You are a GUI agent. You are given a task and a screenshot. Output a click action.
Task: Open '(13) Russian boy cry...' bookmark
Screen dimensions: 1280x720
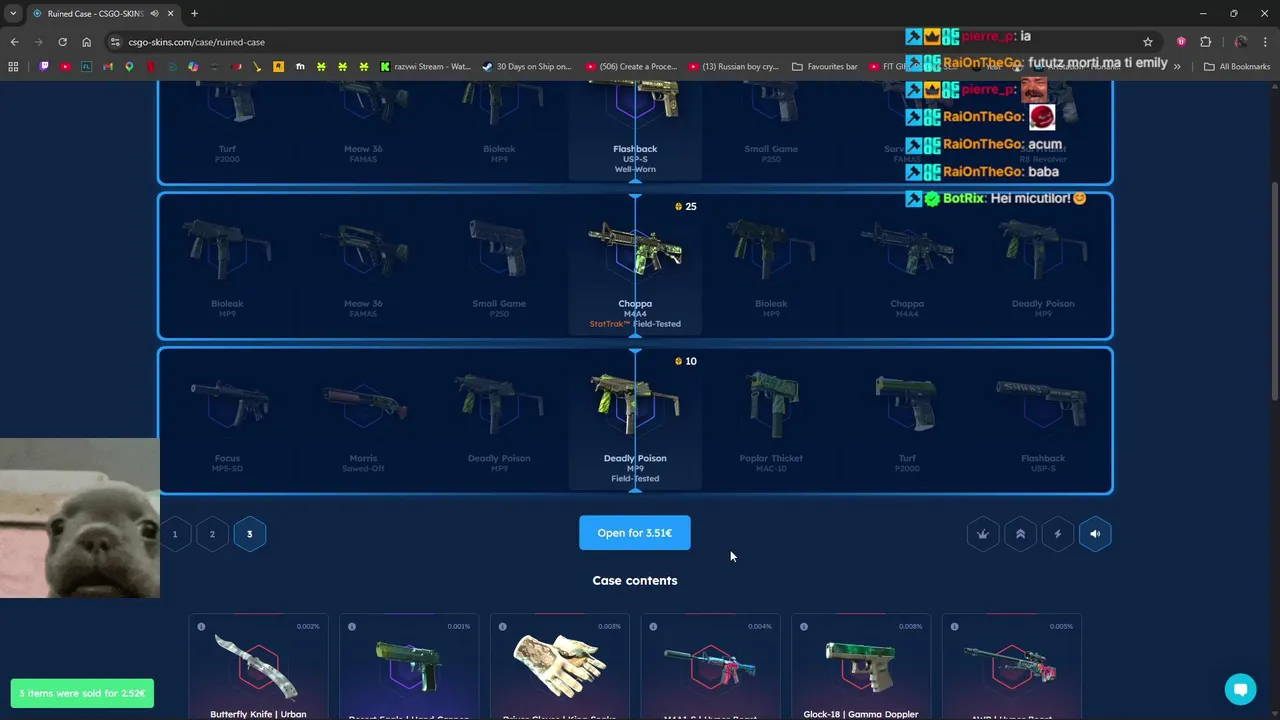point(733,67)
